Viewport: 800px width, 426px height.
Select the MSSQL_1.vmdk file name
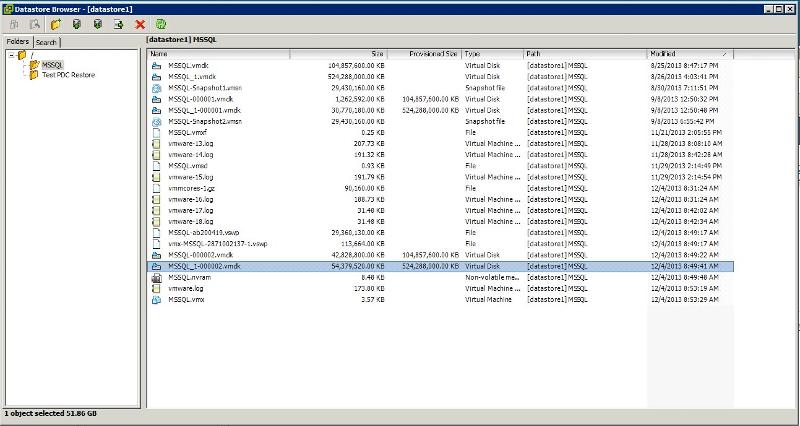192,77
